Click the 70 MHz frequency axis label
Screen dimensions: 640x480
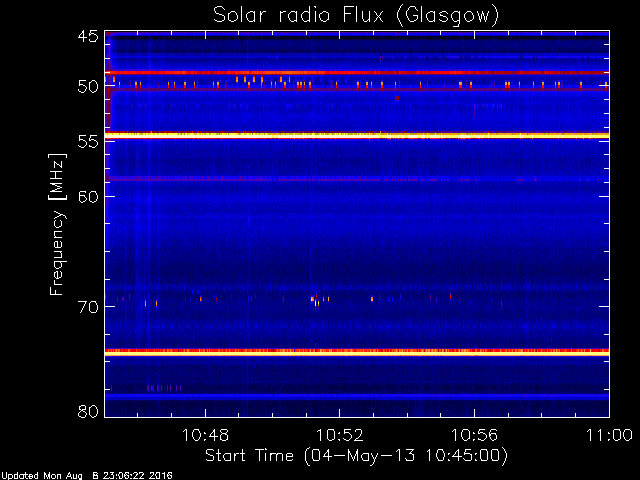[88, 307]
